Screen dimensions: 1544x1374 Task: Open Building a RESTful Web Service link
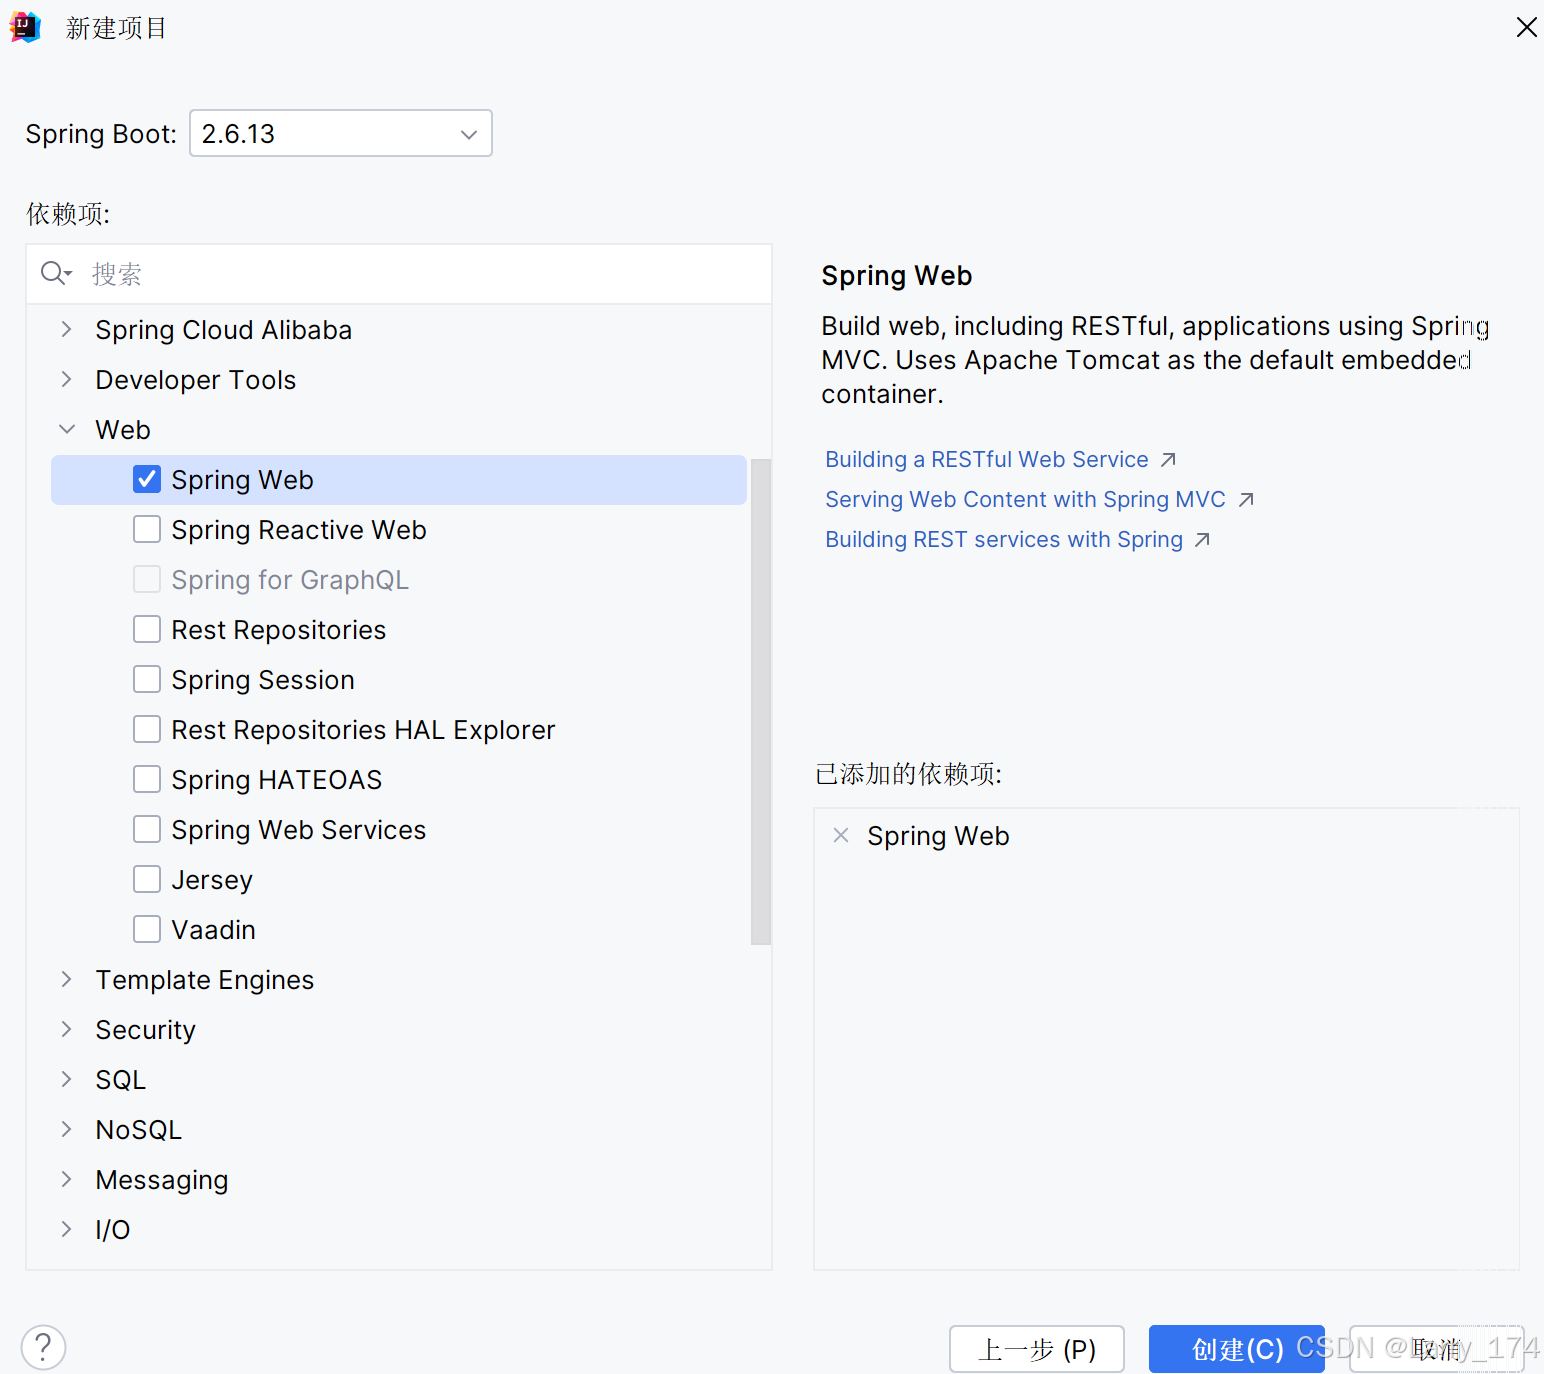click(x=986, y=460)
